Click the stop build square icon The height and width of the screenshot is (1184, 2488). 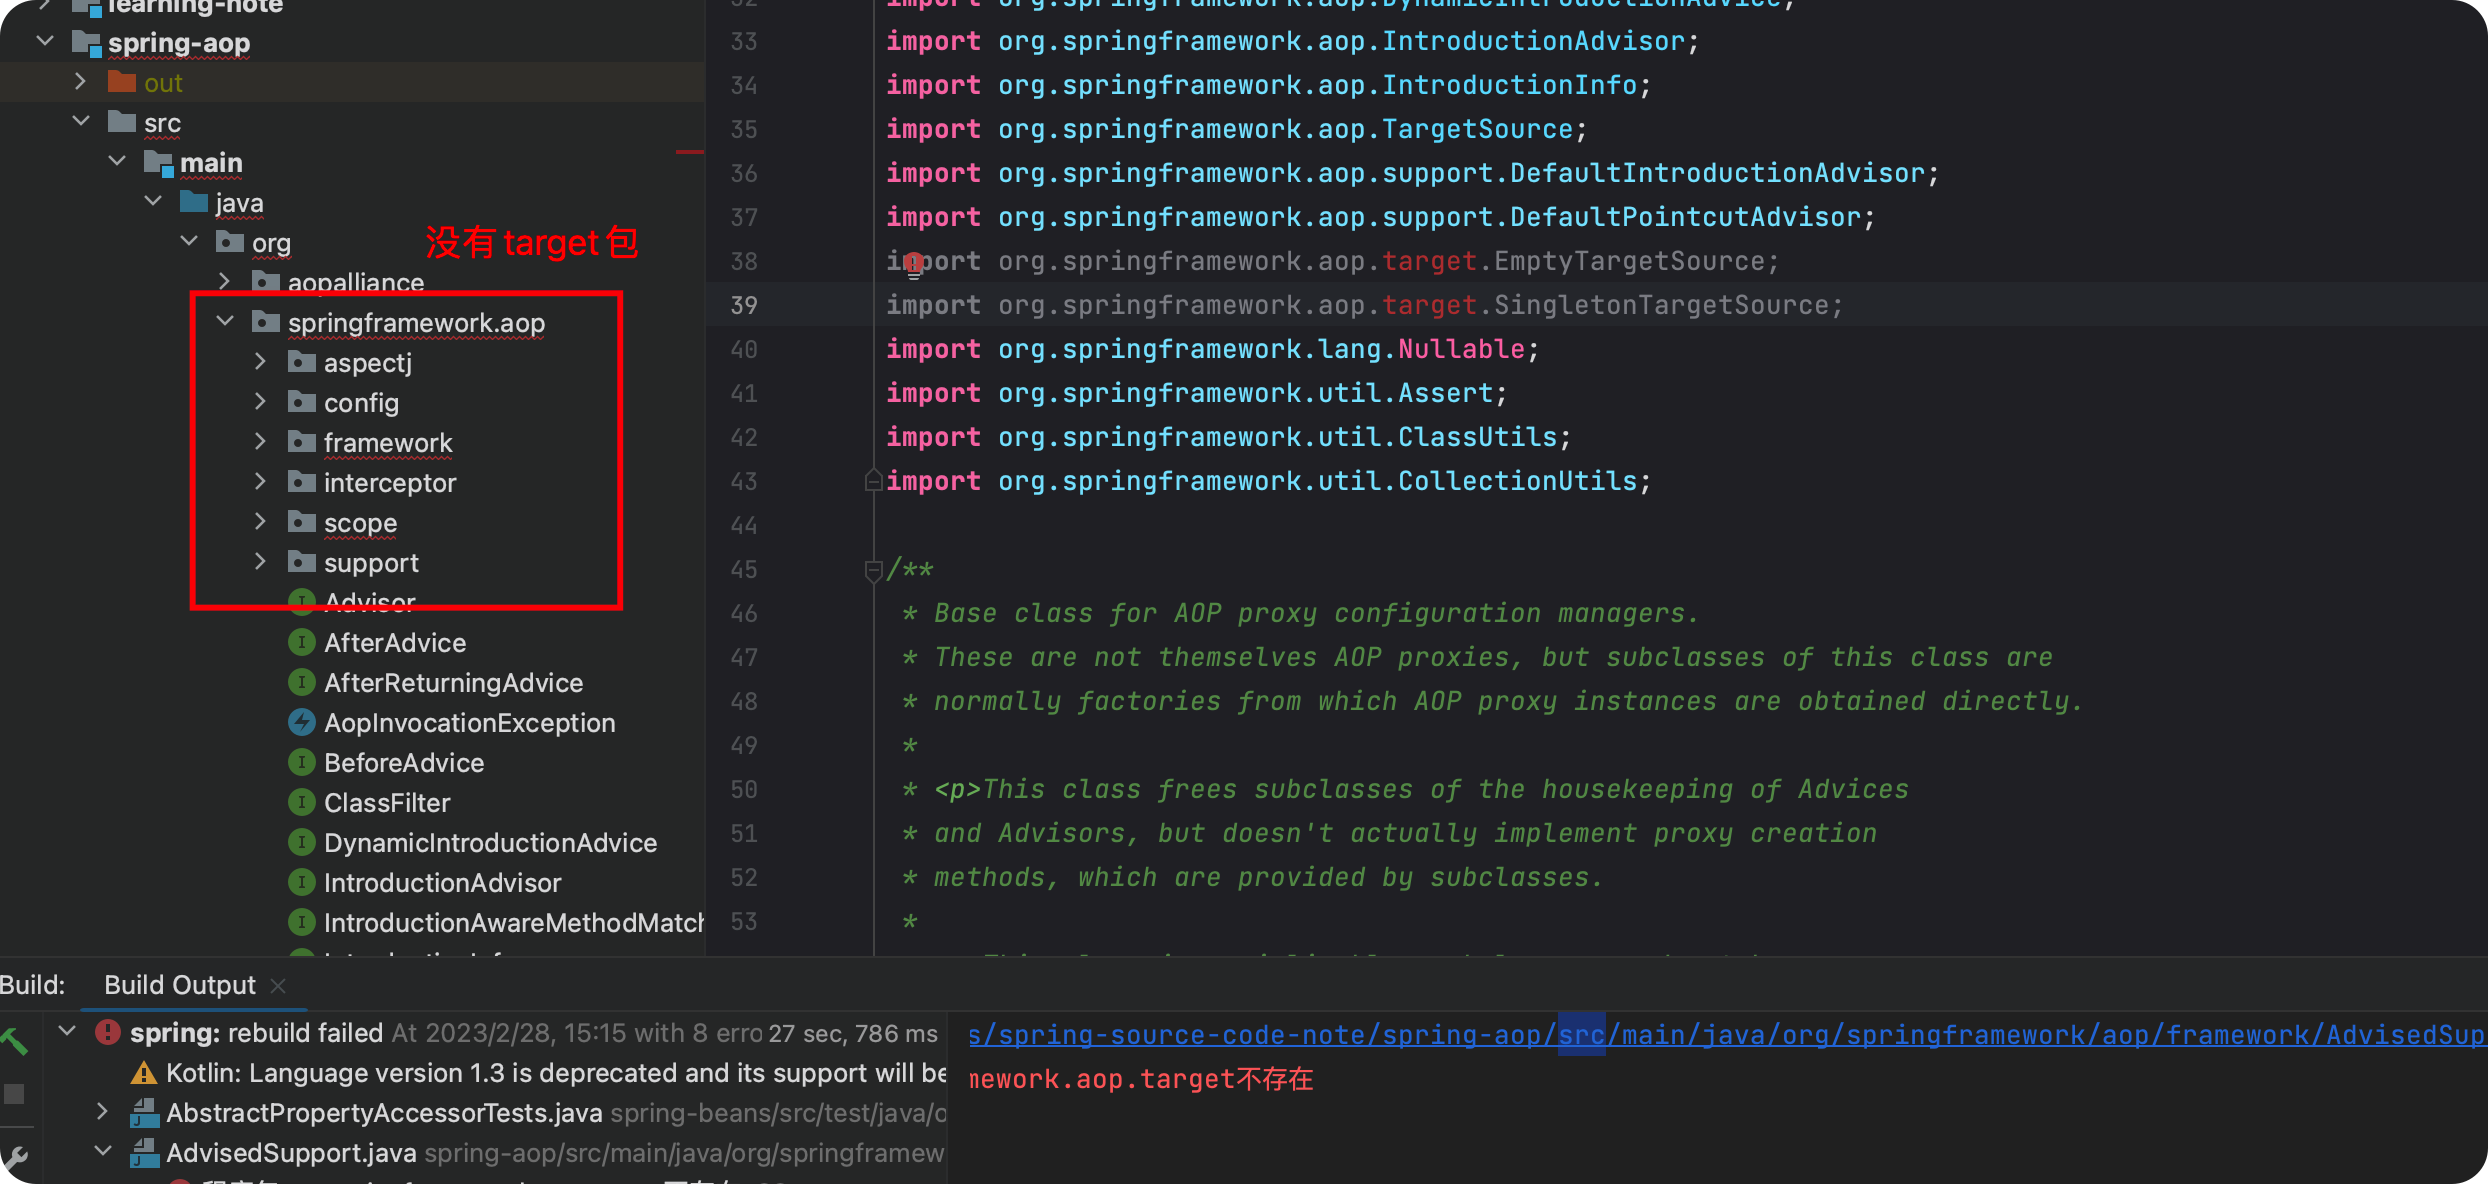(14, 1094)
